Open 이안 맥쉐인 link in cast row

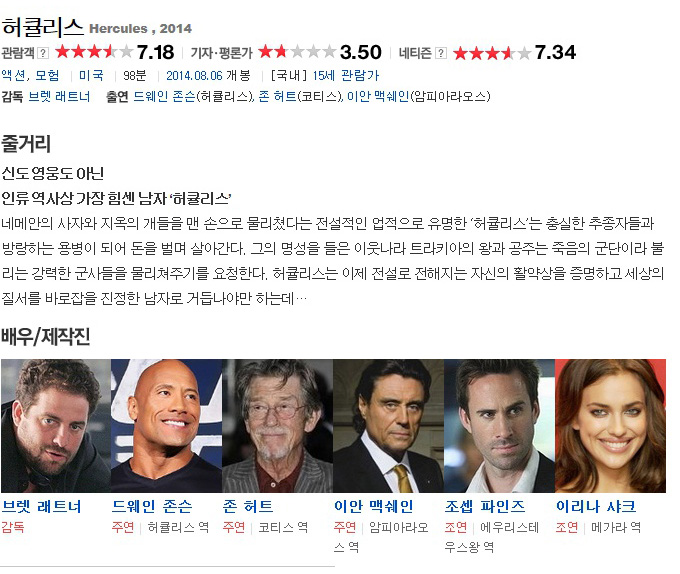[378, 96]
